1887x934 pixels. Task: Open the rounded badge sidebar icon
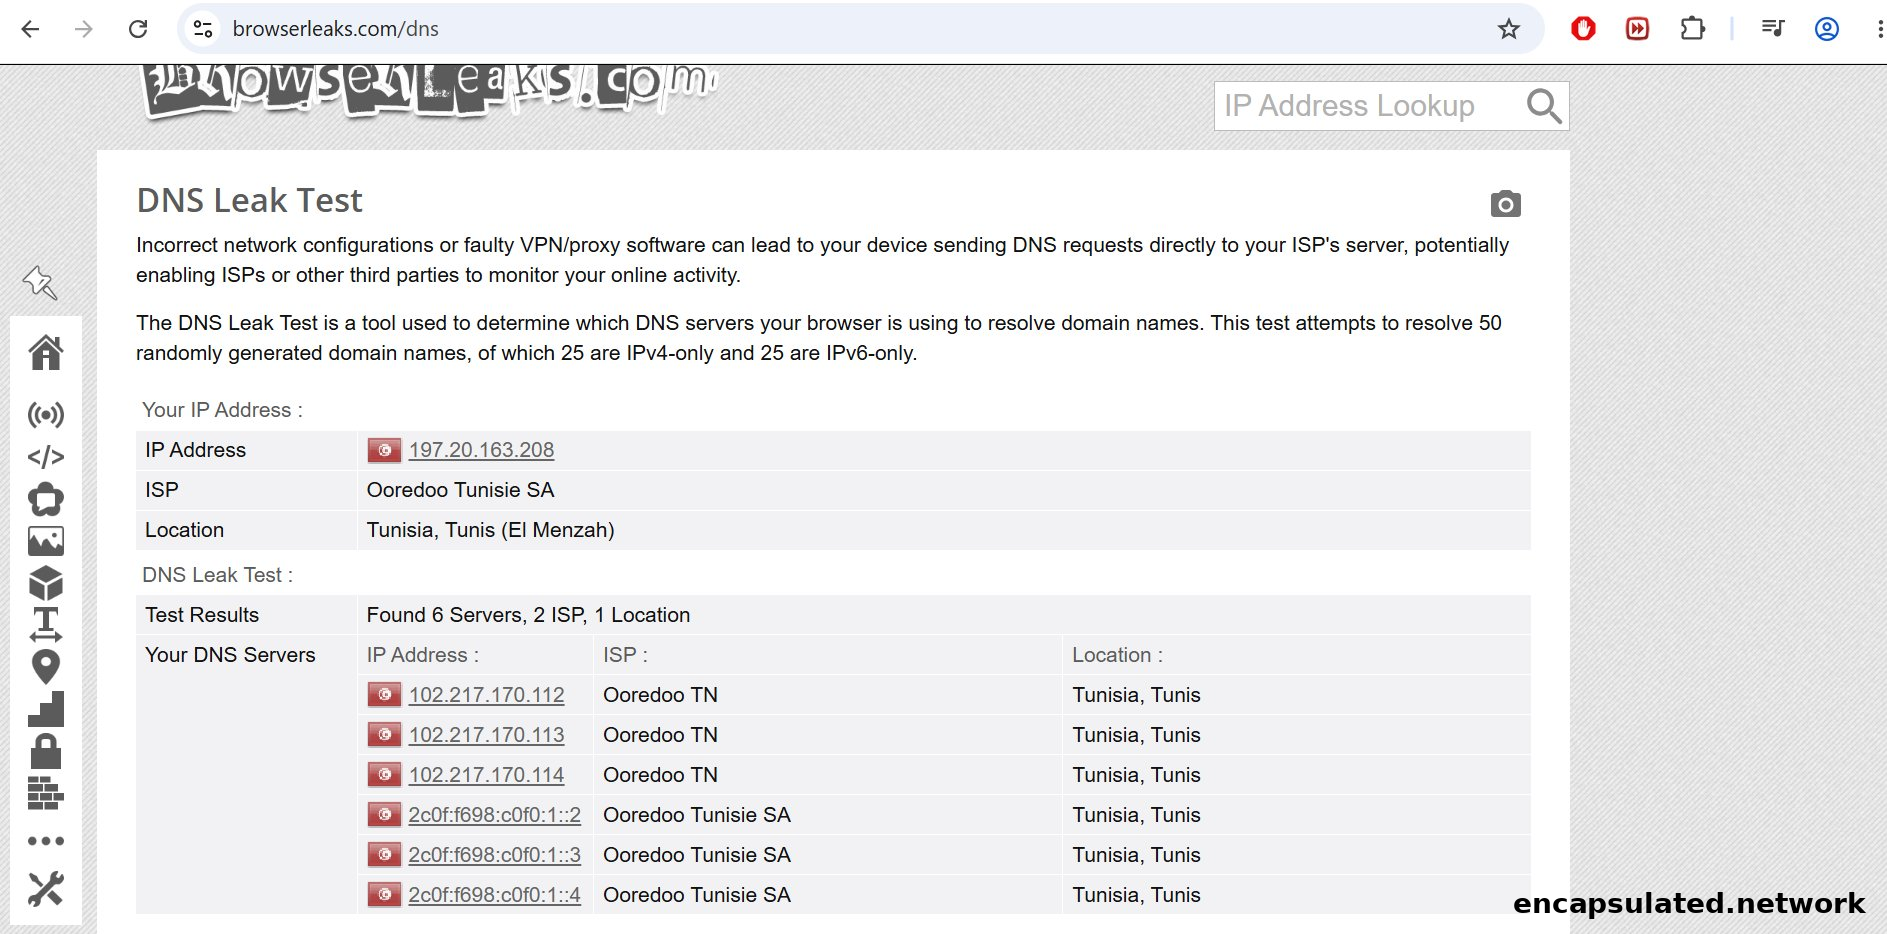46,499
